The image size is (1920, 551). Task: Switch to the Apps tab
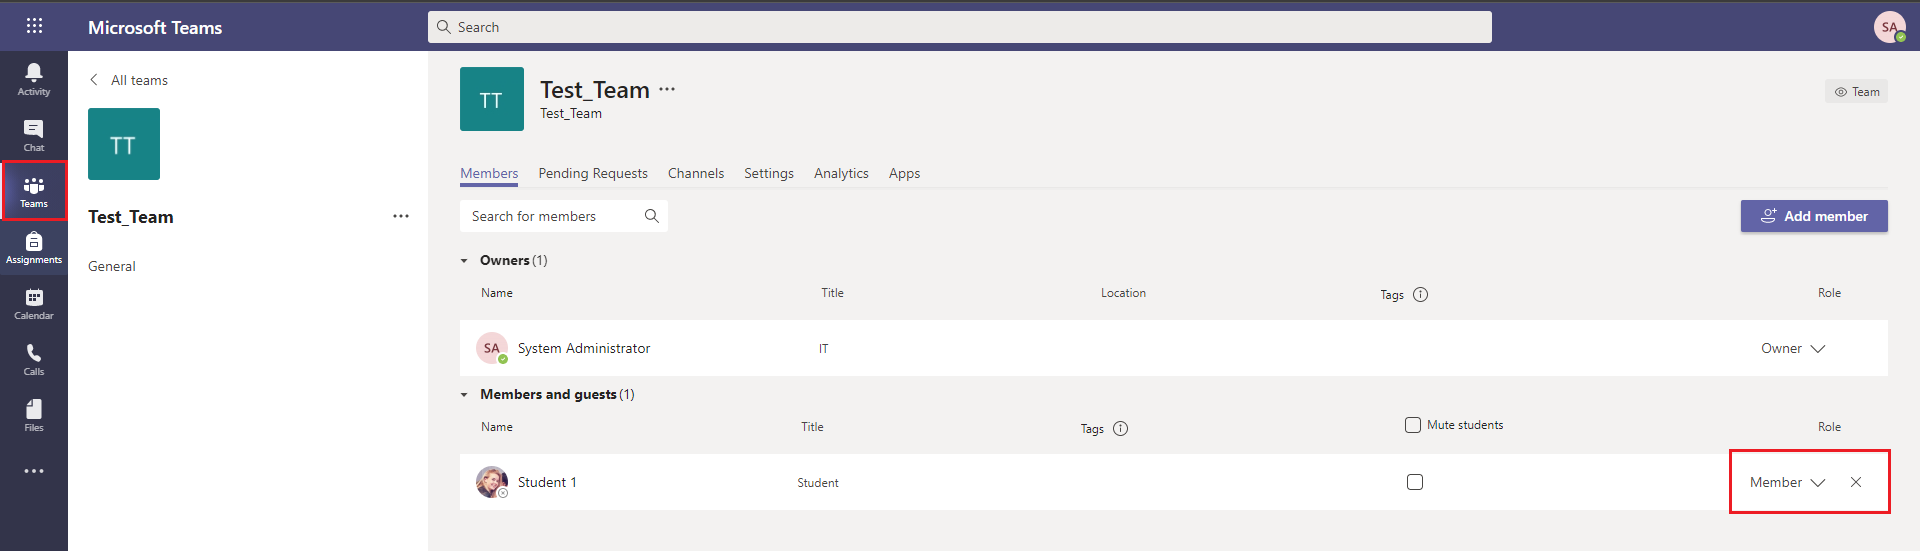[904, 173]
